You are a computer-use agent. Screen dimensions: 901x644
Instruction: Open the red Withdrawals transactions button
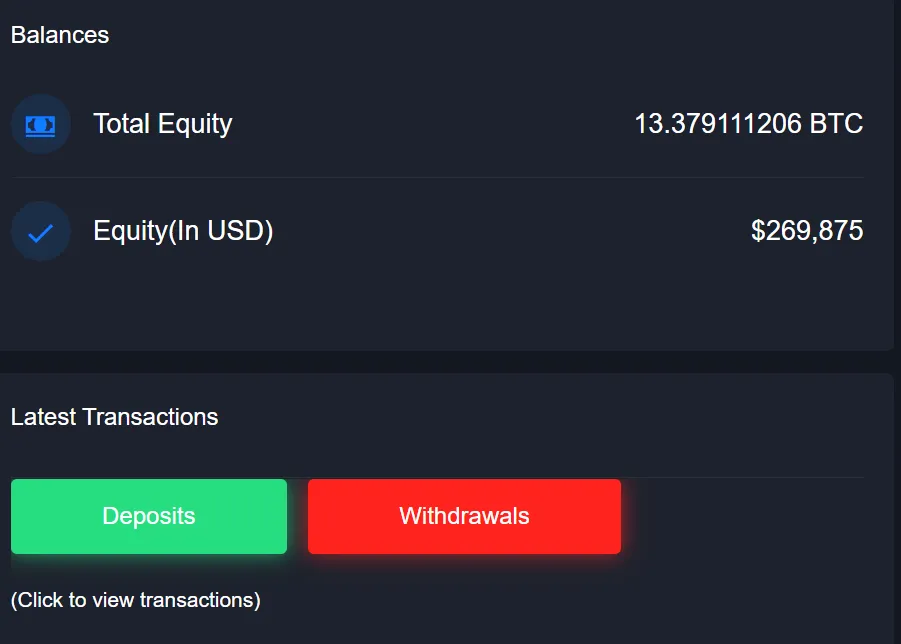[464, 516]
